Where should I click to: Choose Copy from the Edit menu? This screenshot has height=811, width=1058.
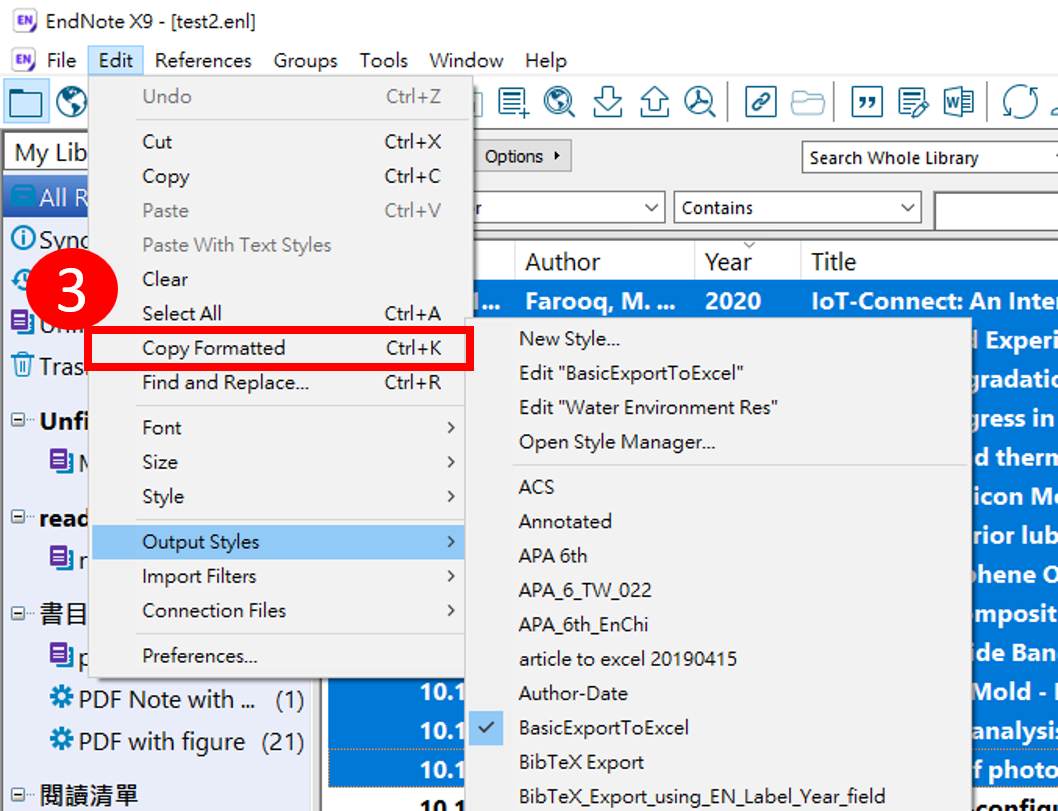pos(279,176)
